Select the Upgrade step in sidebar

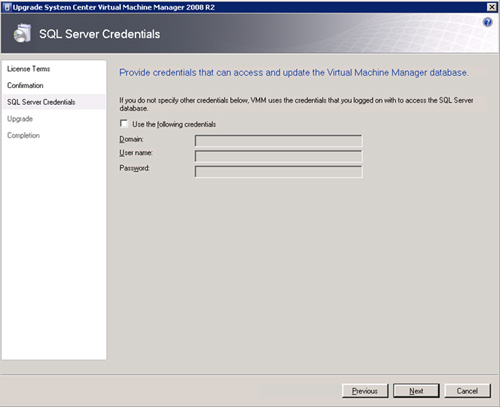click(x=20, y=119)
